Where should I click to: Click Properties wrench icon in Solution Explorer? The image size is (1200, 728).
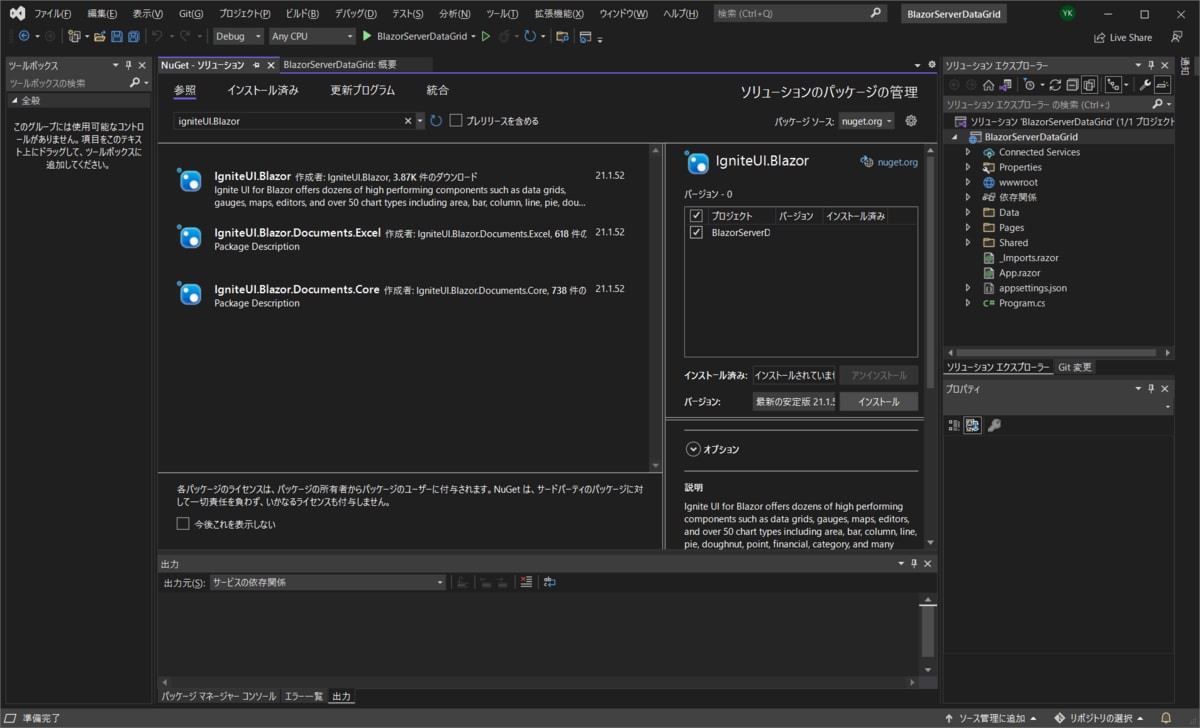[1145, 85]
